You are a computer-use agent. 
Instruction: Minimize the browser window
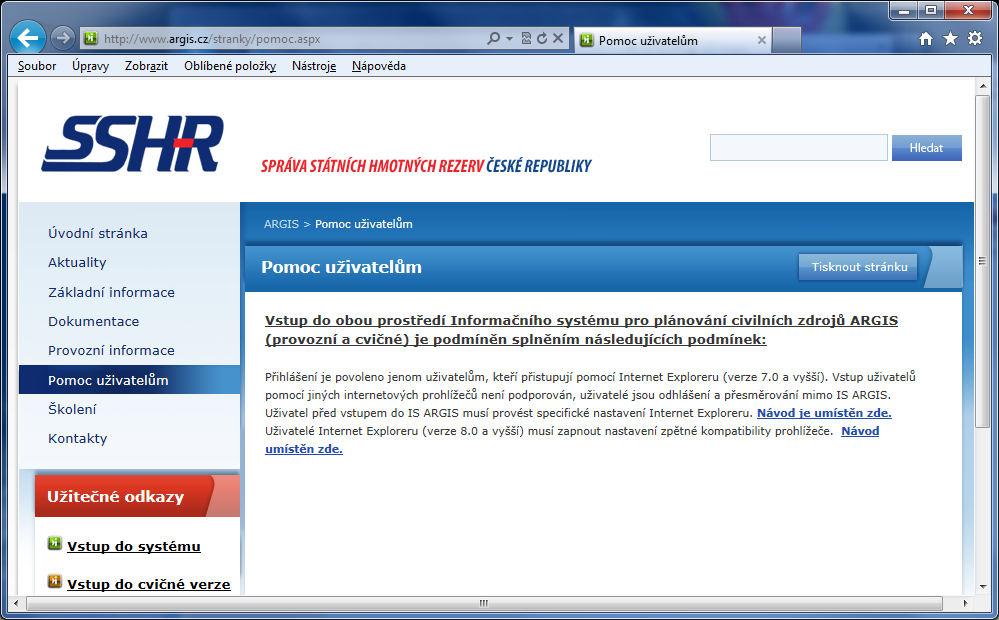tap(903, 11)
